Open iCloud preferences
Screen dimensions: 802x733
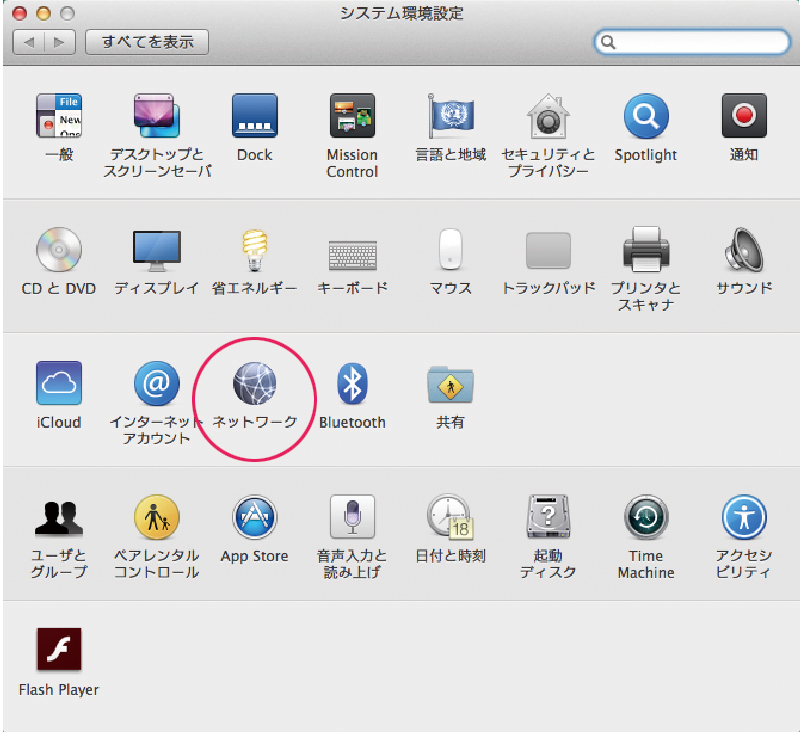[59, 383]
